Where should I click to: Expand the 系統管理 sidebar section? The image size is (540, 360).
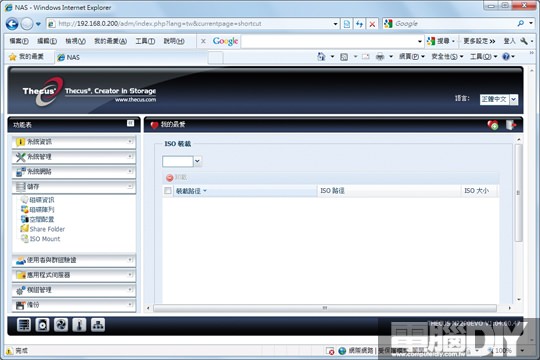pos(74,157)
